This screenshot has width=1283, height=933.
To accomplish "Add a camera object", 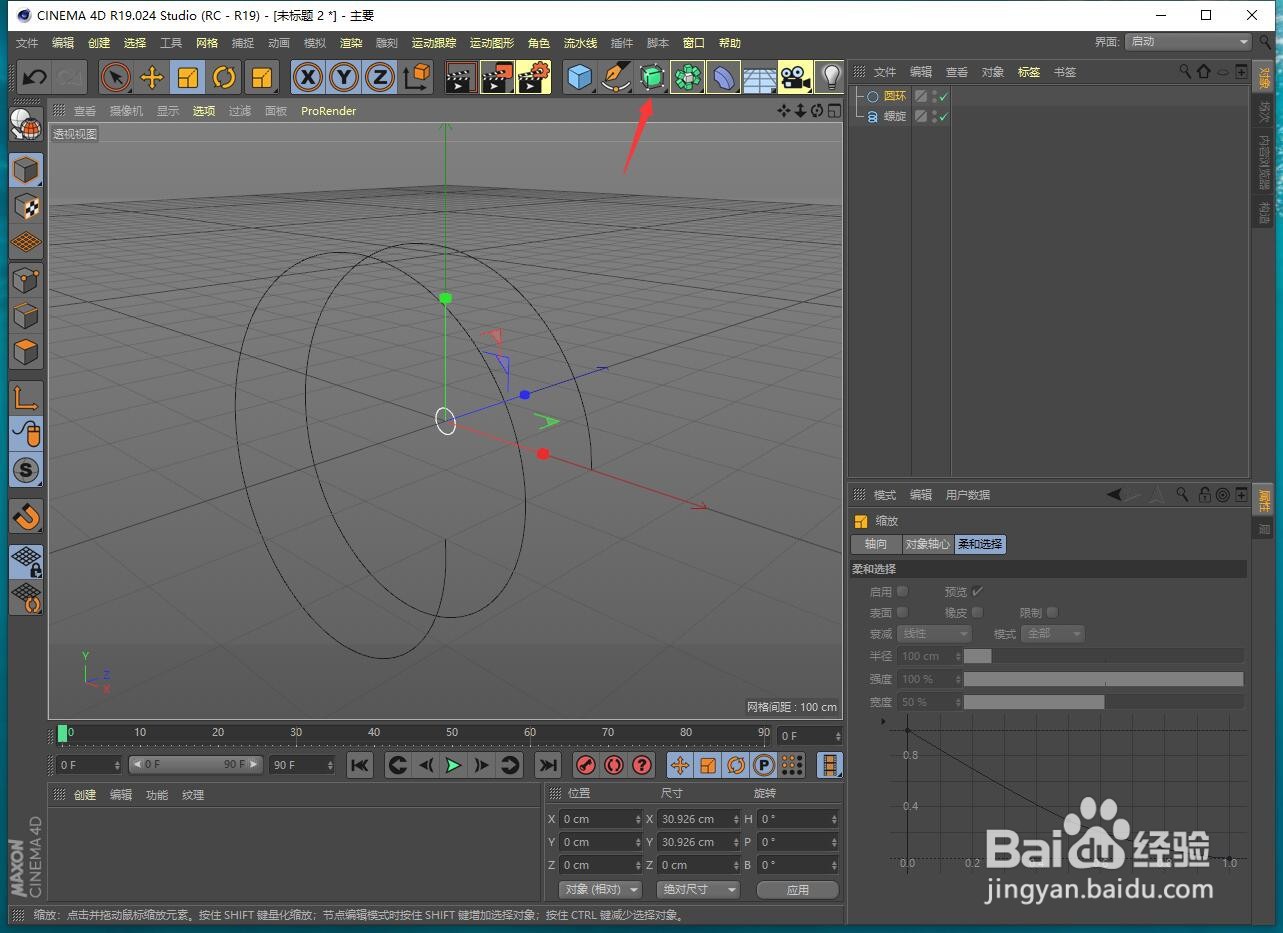I will point(795,77).
